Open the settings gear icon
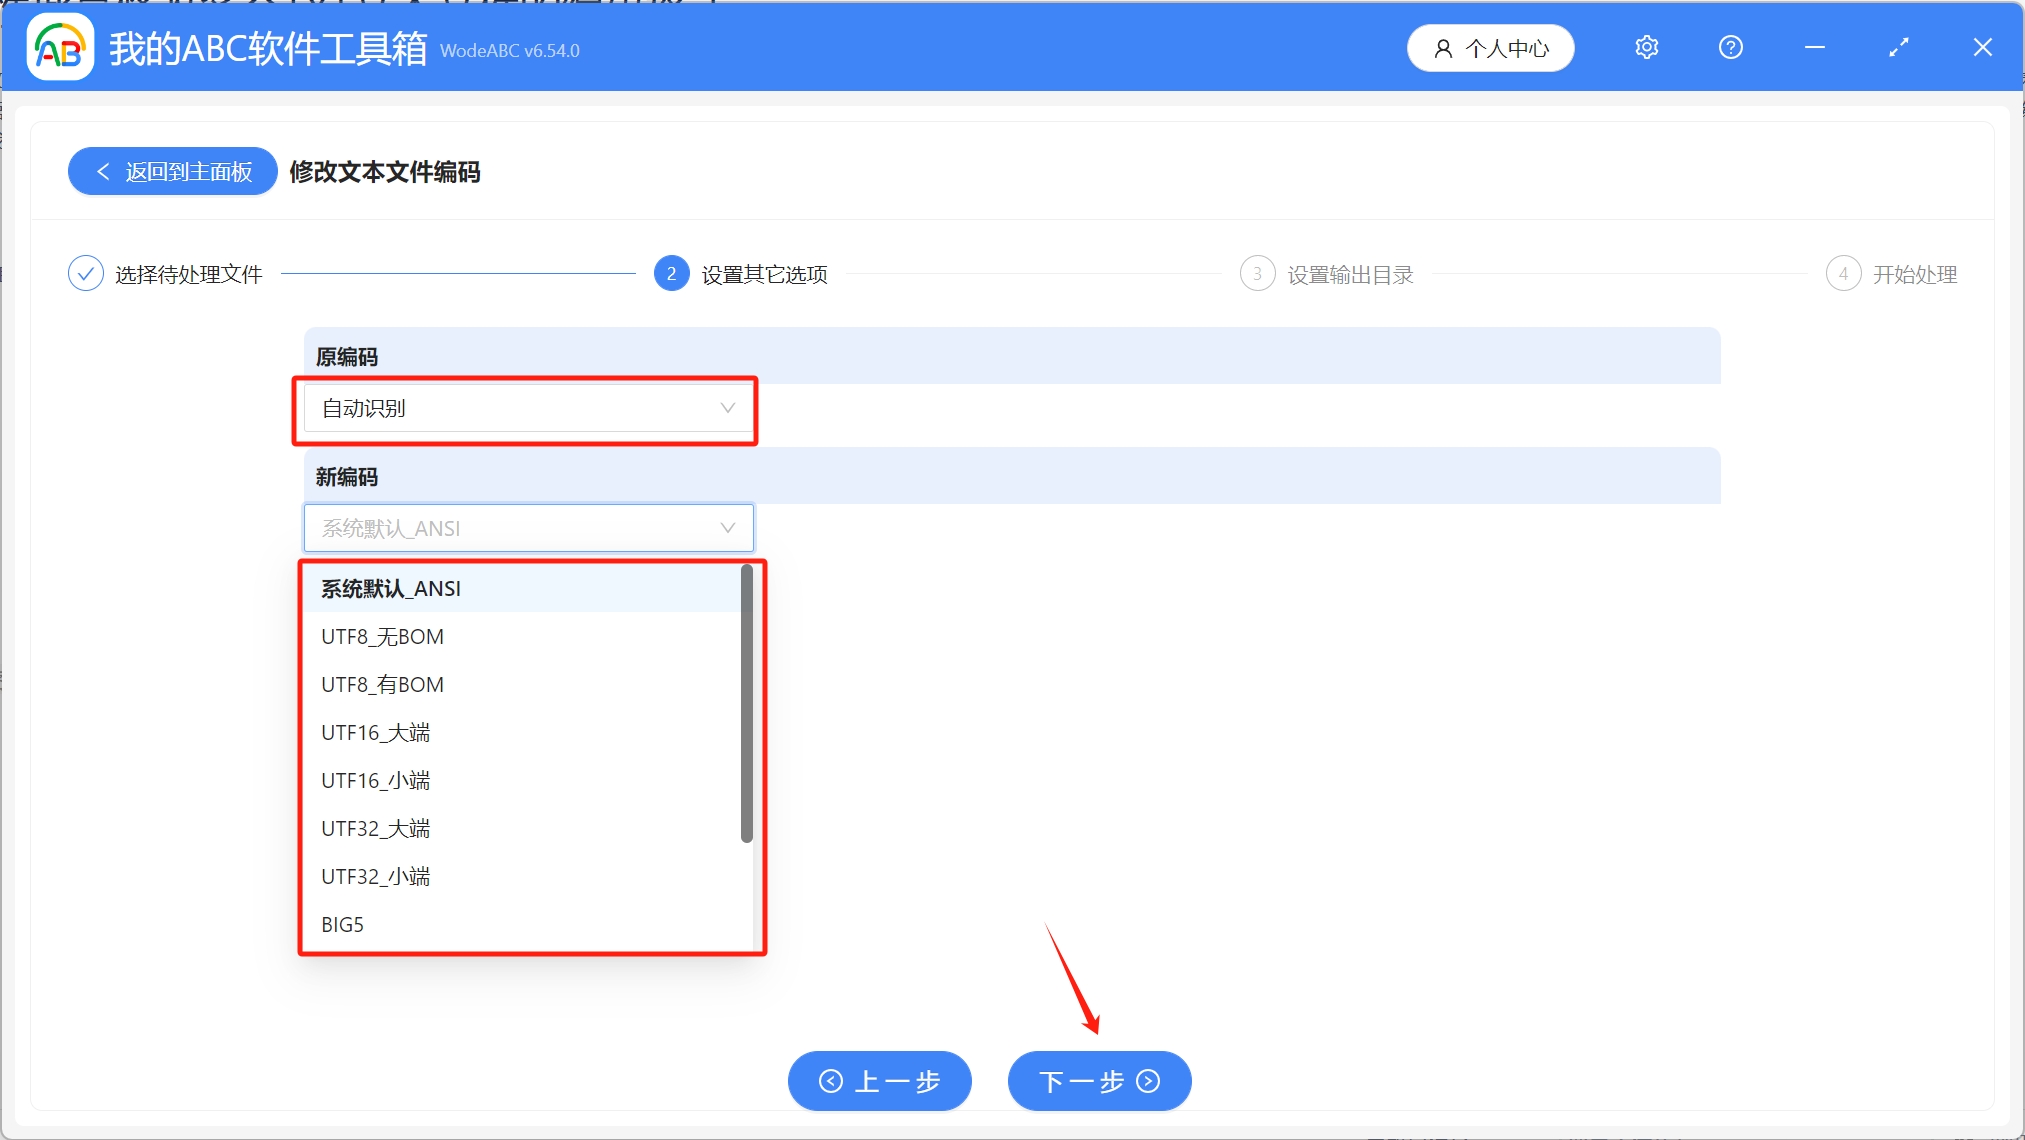Viewport: 2025px width, 1140px height. click(1646, 47)
